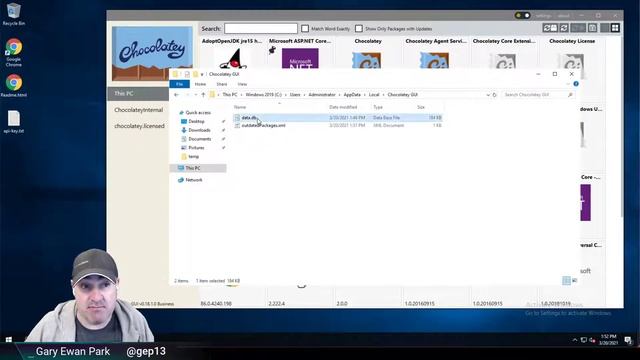Click Windows 2019 (C:) breadcrumb
This screenshot has width=640, height=360.
pos(264,95)
